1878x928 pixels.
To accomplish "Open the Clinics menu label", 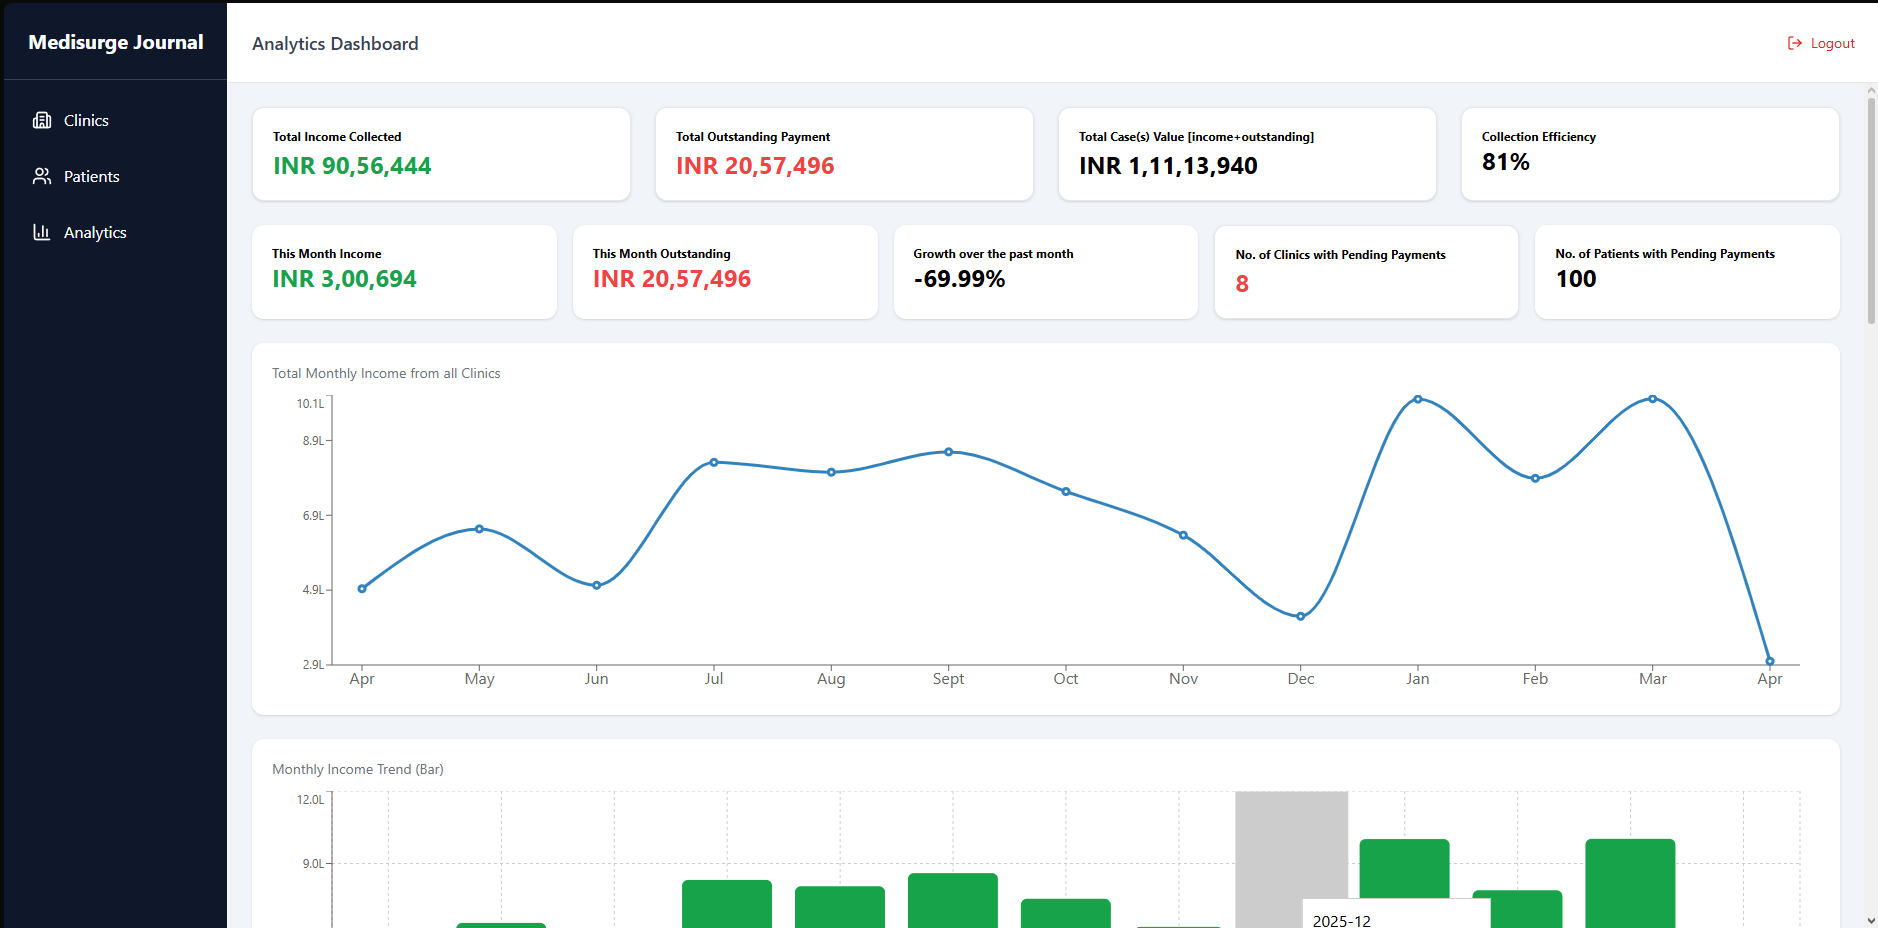I will pyautogui.click(x=86, y=120).
